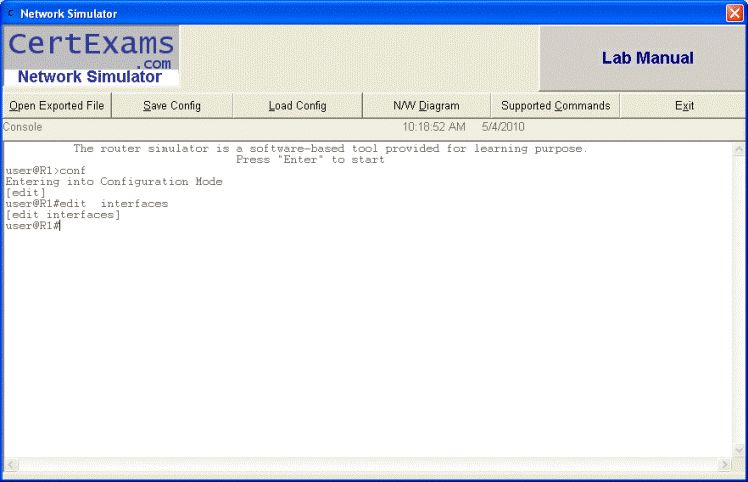Click the horizontal scrollbar track below the console
Screen dimensions: 748x482
367,465
